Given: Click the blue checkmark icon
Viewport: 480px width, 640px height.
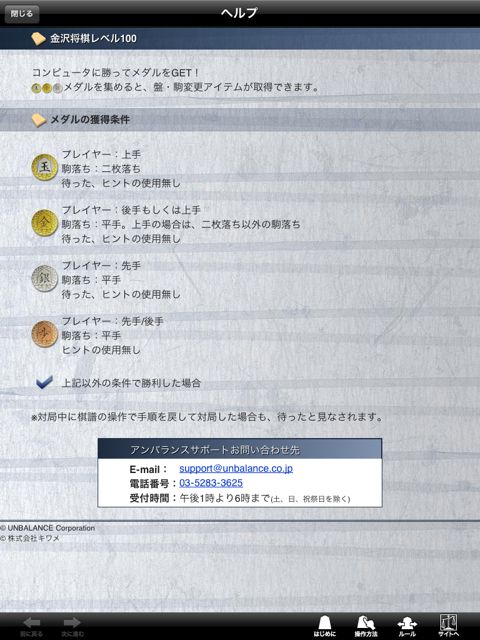Looking at the screenshot, I should tap(44, 382).
